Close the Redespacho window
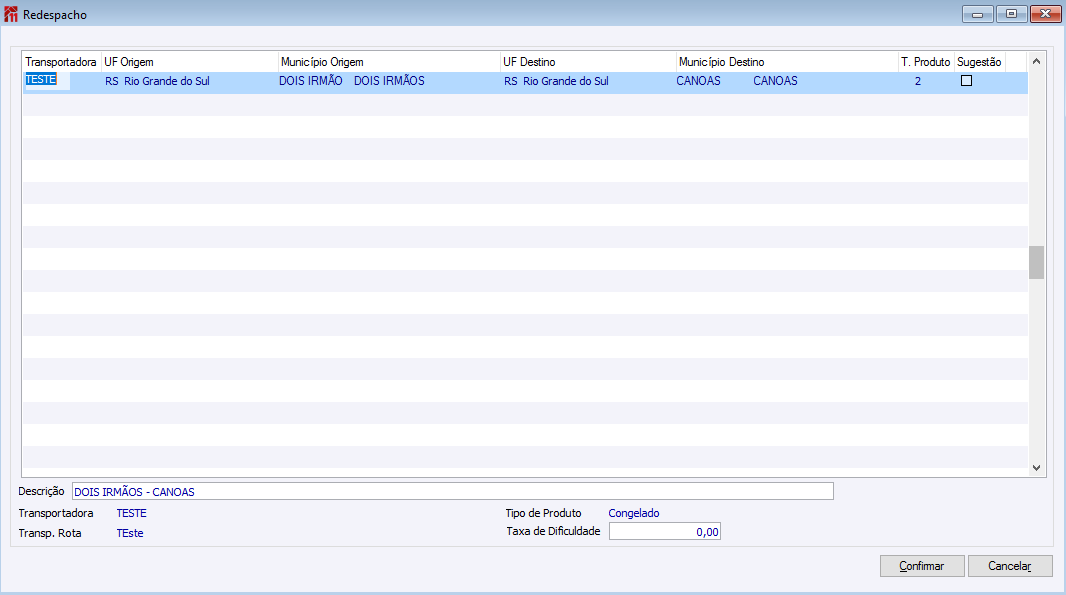Viewport: 1066px width, 595px height. pyautogui.click(x=1046, y=14)
